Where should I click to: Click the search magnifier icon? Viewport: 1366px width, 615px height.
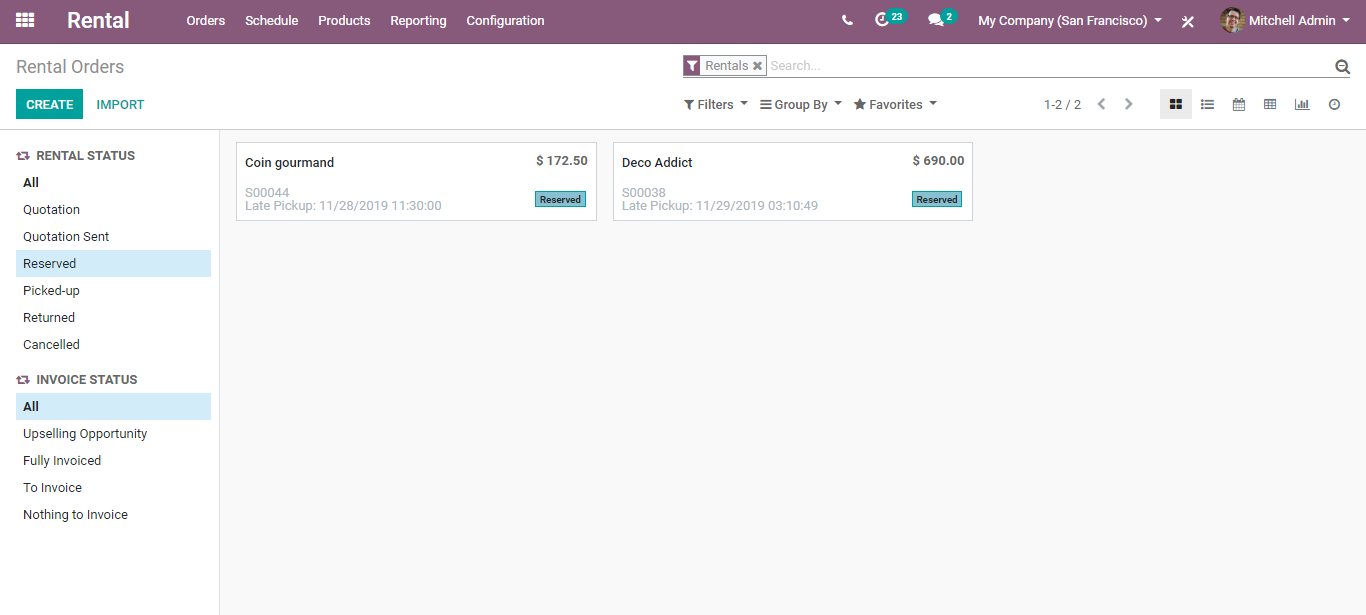pyautogui.click(x=1342, y=66)
